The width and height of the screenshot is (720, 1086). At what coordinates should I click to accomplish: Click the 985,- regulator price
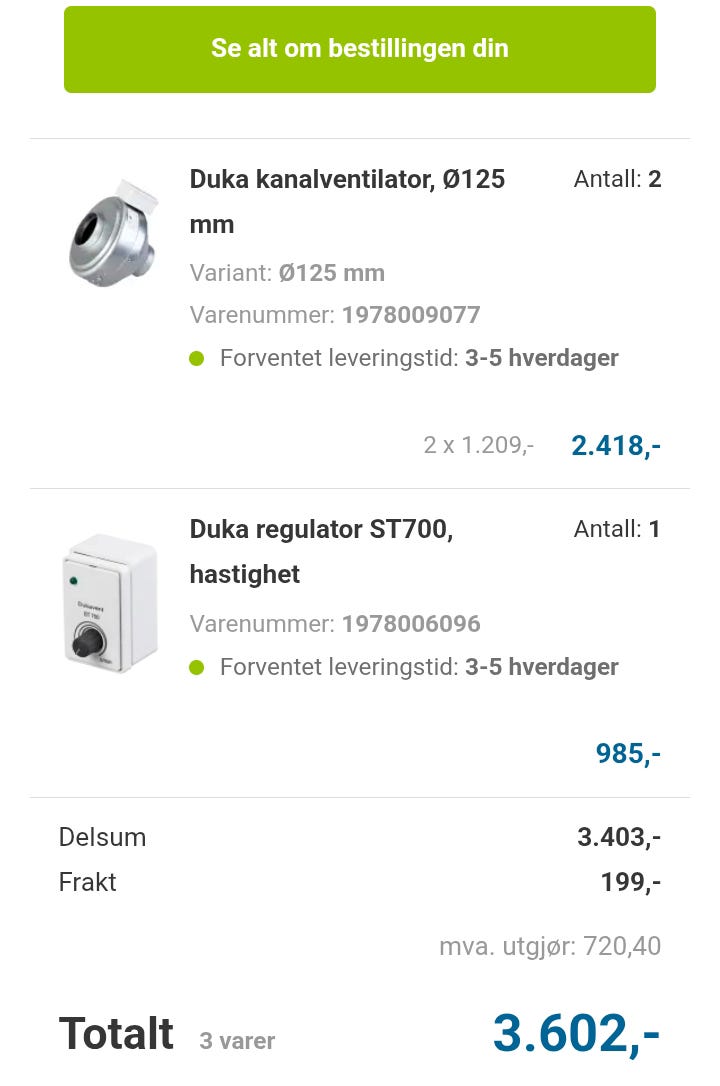[x=628, y=754]
